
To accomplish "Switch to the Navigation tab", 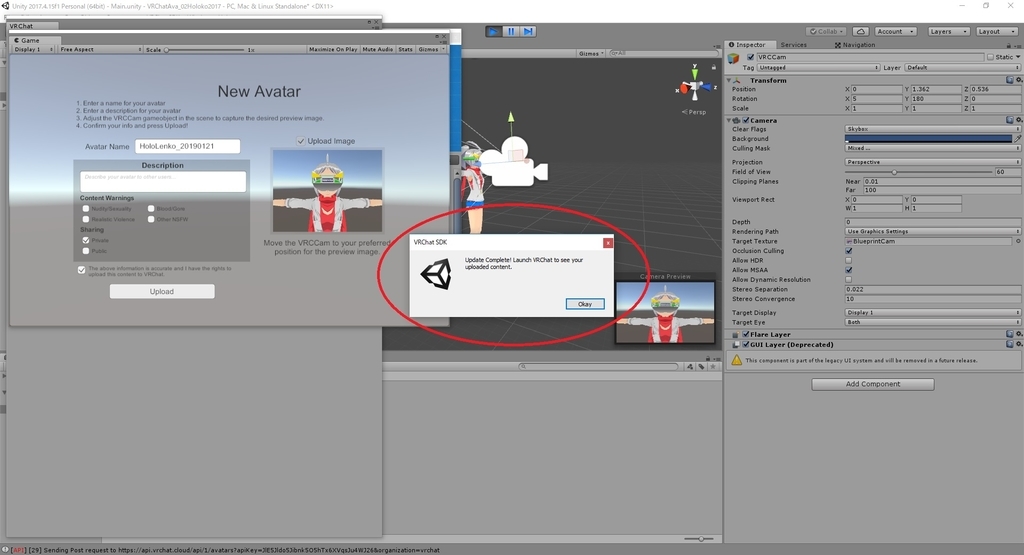I will click(x=855, y=45).
